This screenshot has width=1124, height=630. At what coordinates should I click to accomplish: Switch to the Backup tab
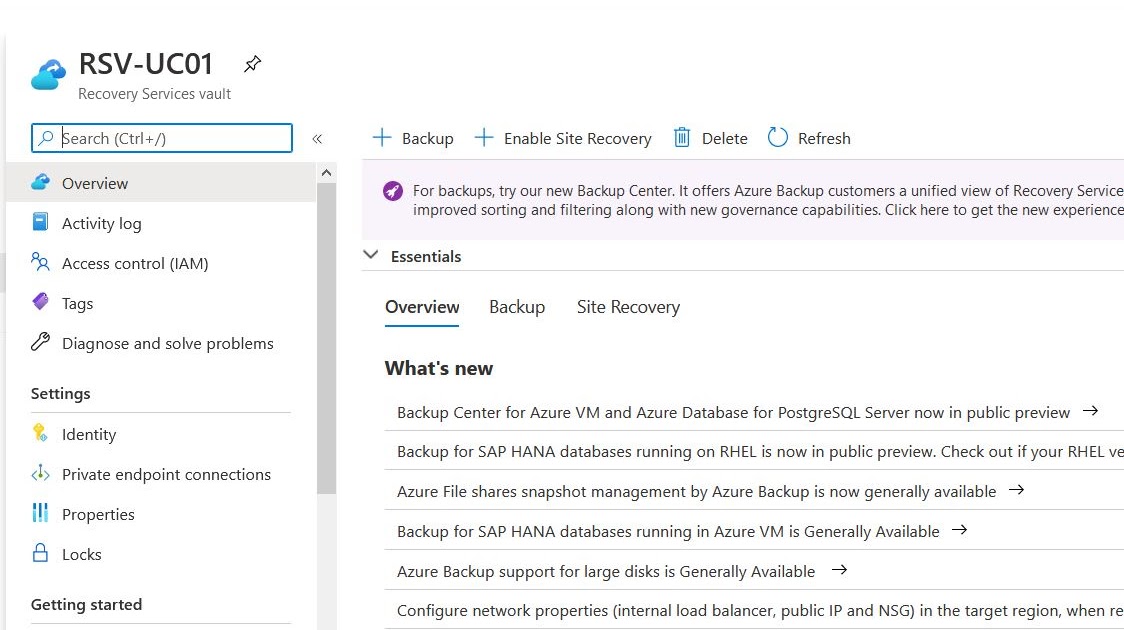pos(517,307)
